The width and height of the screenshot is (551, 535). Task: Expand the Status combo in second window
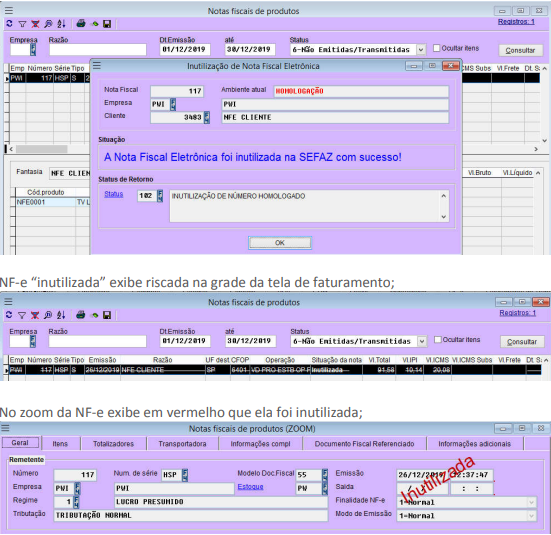pos(422,341)
